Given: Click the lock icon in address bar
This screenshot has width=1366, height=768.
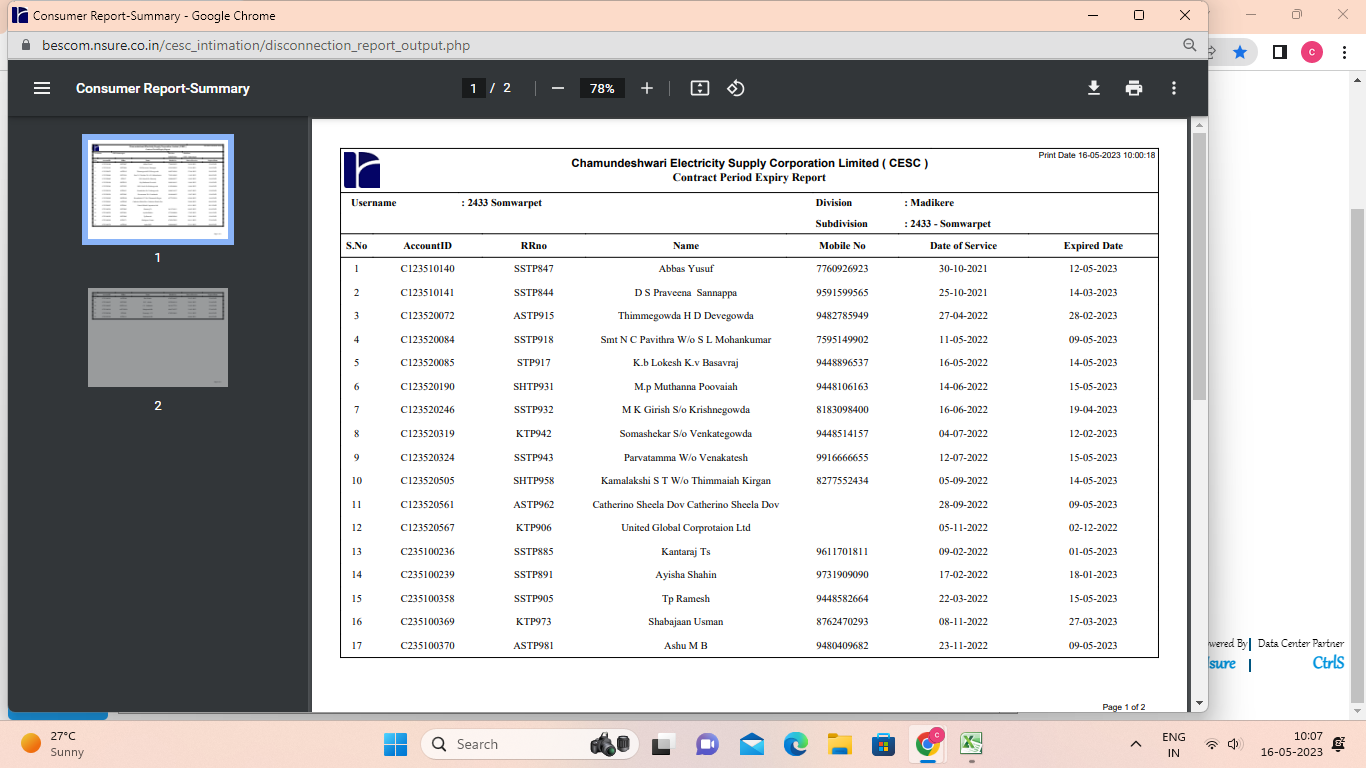Looking at the screenshot, I should (26, 45).
